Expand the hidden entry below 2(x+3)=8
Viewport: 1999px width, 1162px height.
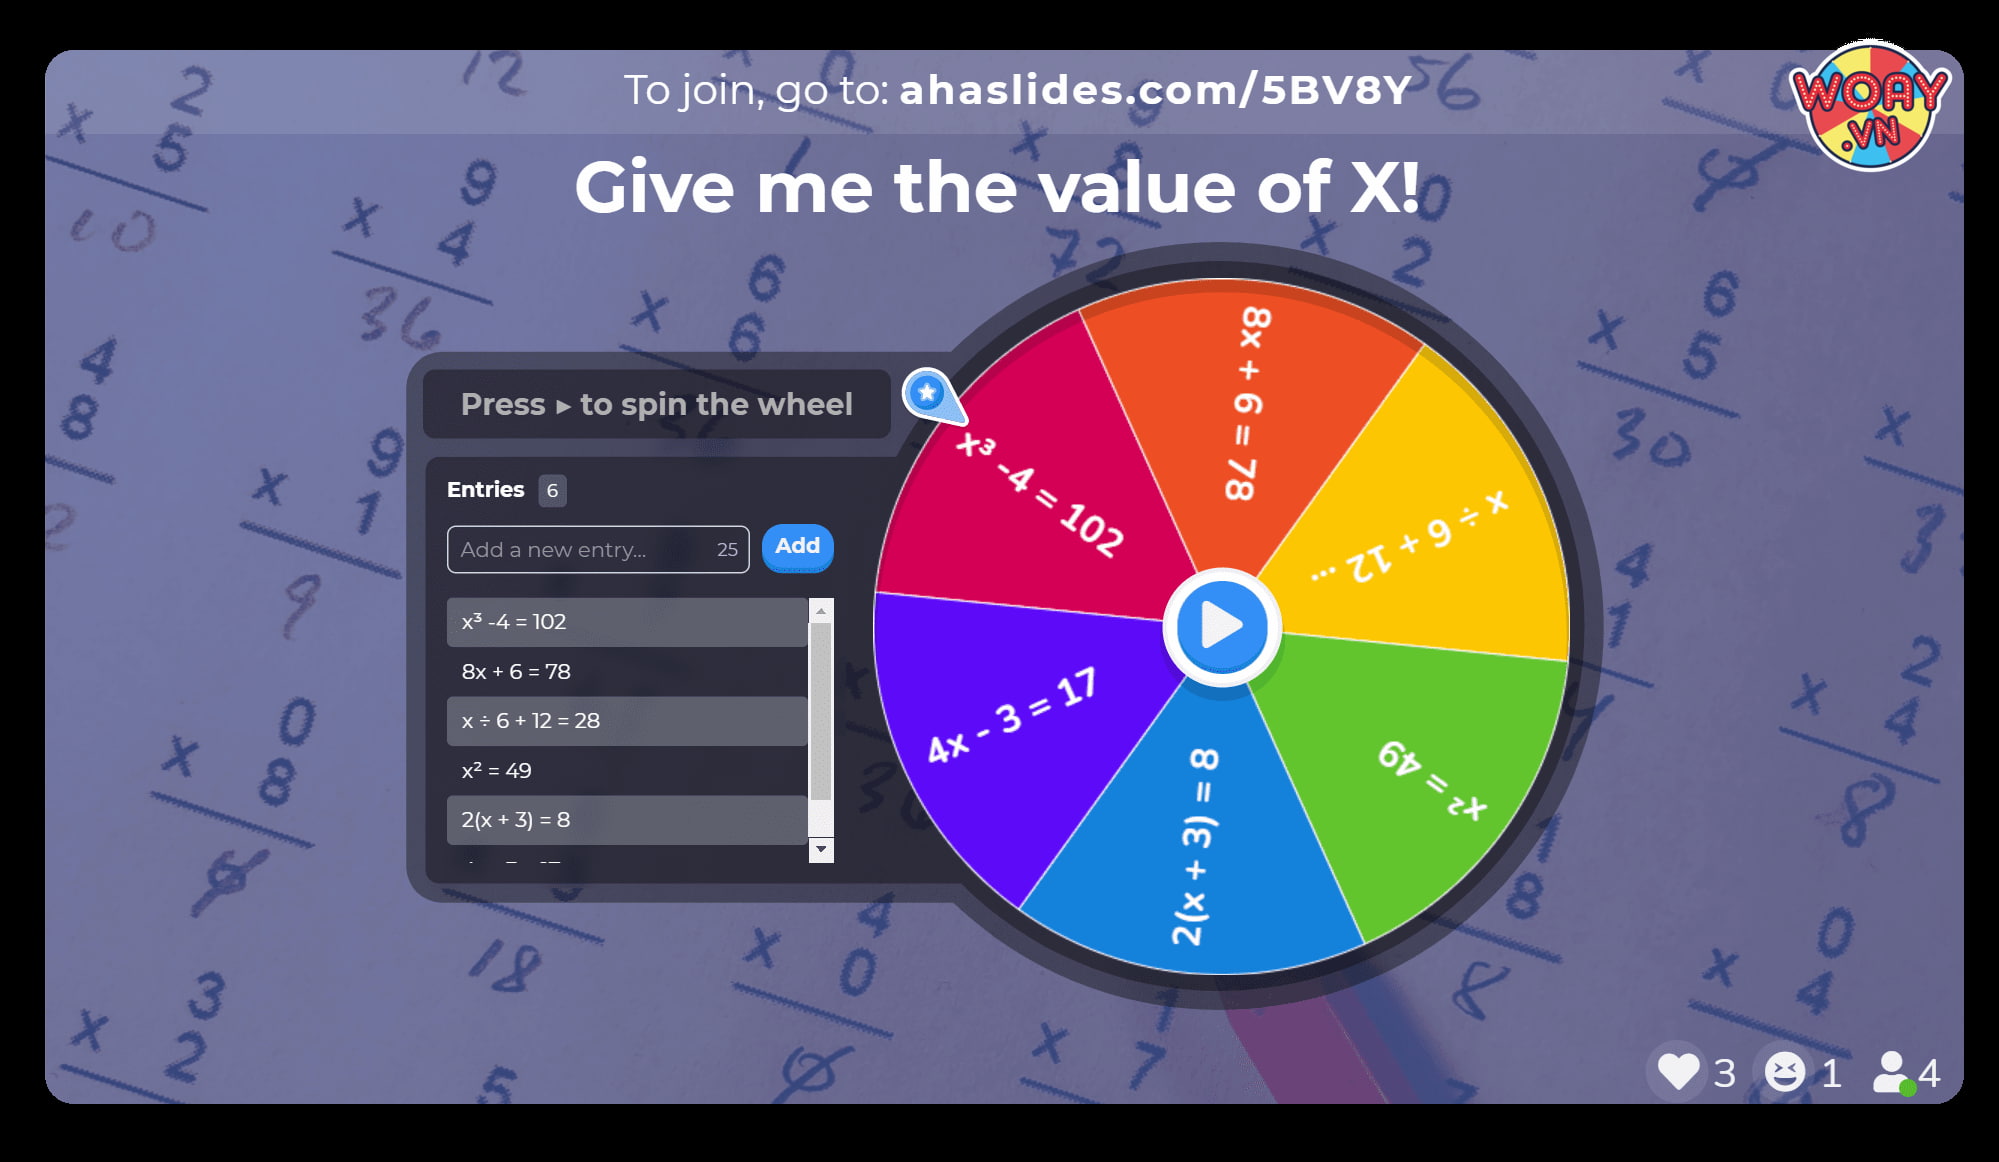point(818,849)
